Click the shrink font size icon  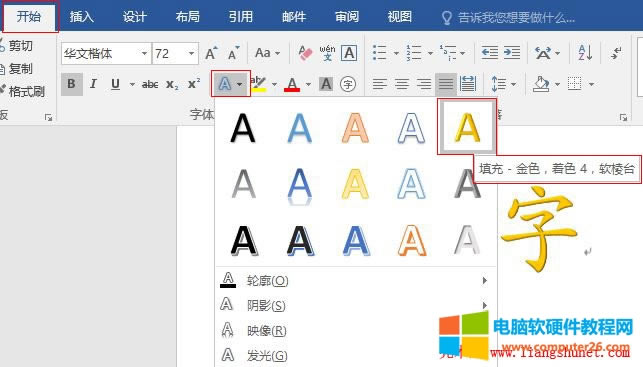pos(233,53)
